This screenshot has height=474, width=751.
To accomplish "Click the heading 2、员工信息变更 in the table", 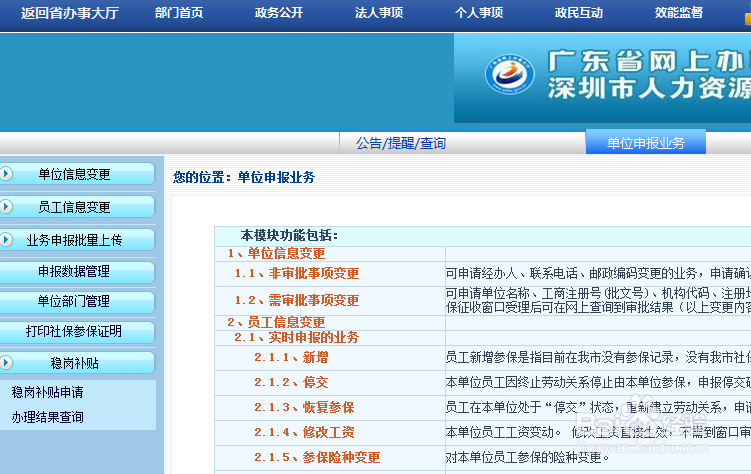I will coord(276,322).
